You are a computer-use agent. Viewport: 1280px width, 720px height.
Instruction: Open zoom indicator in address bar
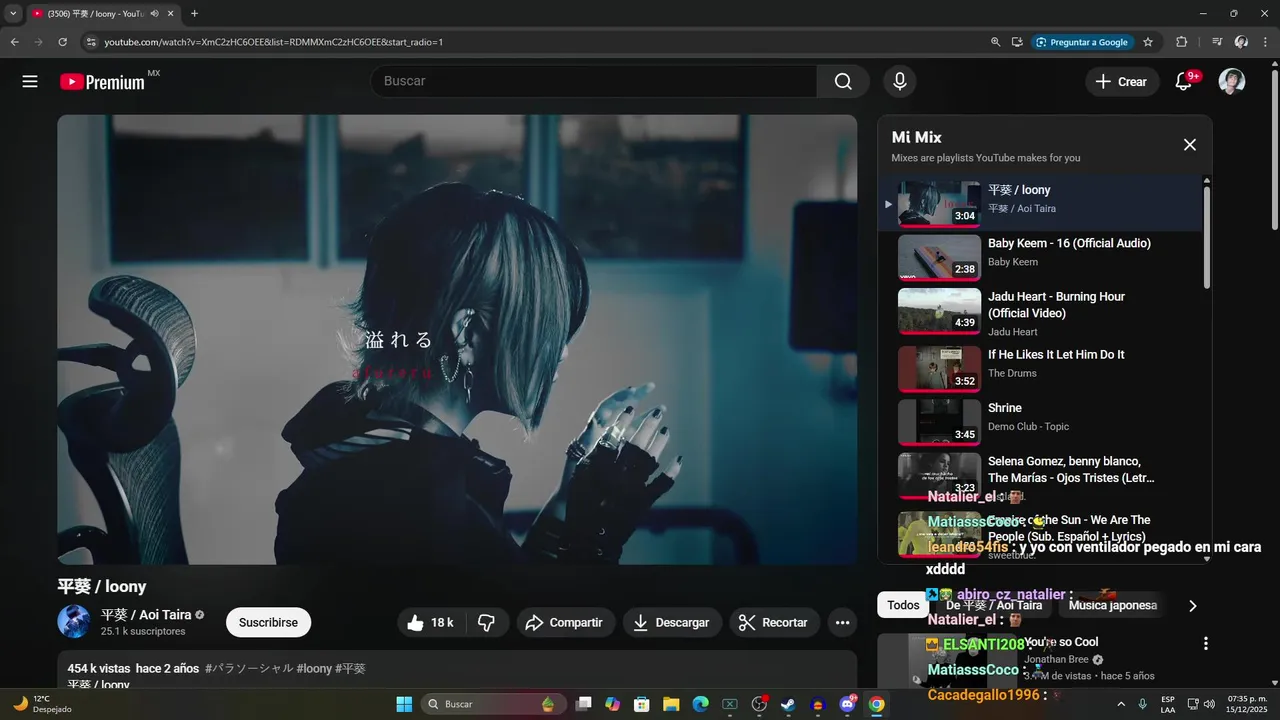[x=995, y=42]
